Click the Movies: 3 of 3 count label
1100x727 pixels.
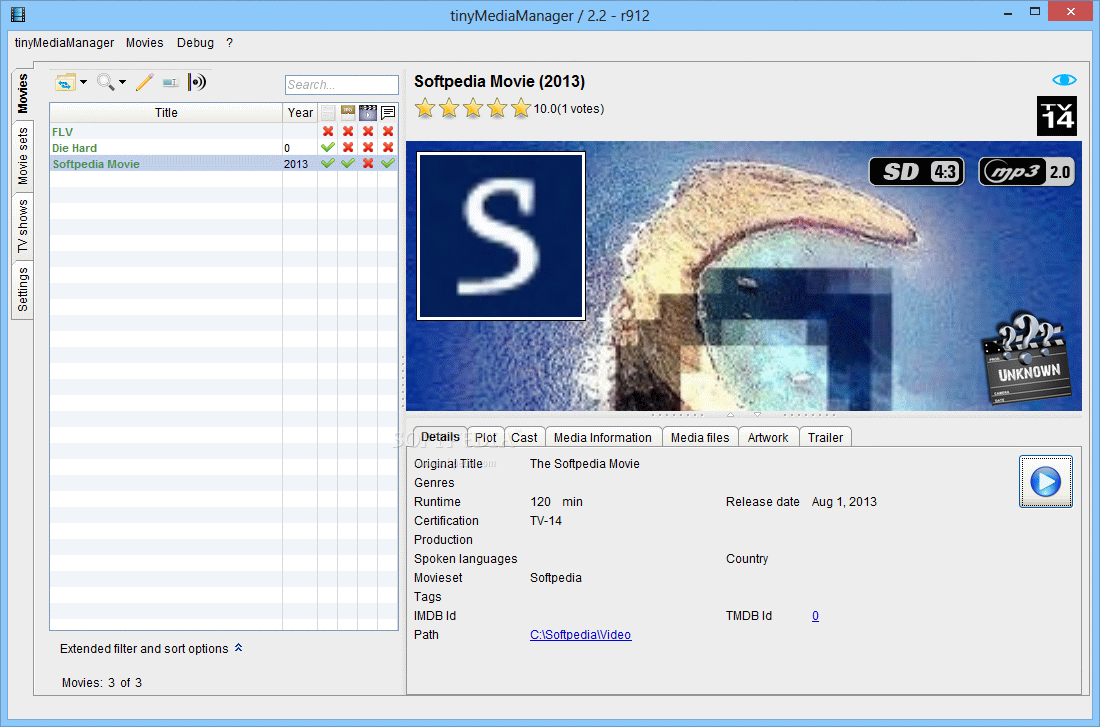pyautogui.click(x=102, y=682)
